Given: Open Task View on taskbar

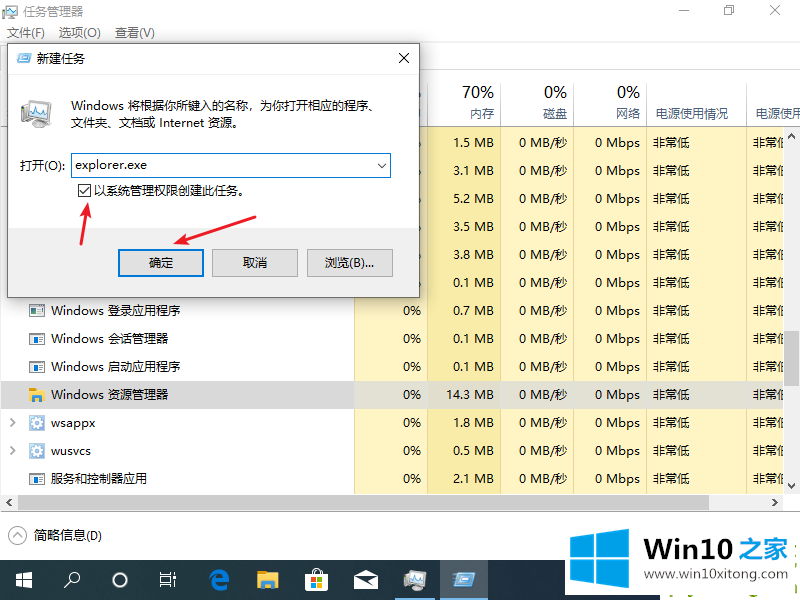Looking at the screenshot, I should 168,580.
